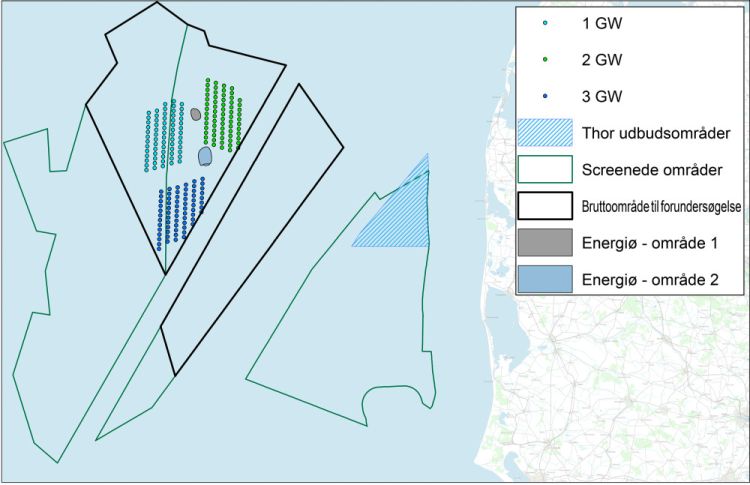This screenshot has width=750, height=485.
Task: Click the 3 GW blue legend dot
Action: click(545, 96)
